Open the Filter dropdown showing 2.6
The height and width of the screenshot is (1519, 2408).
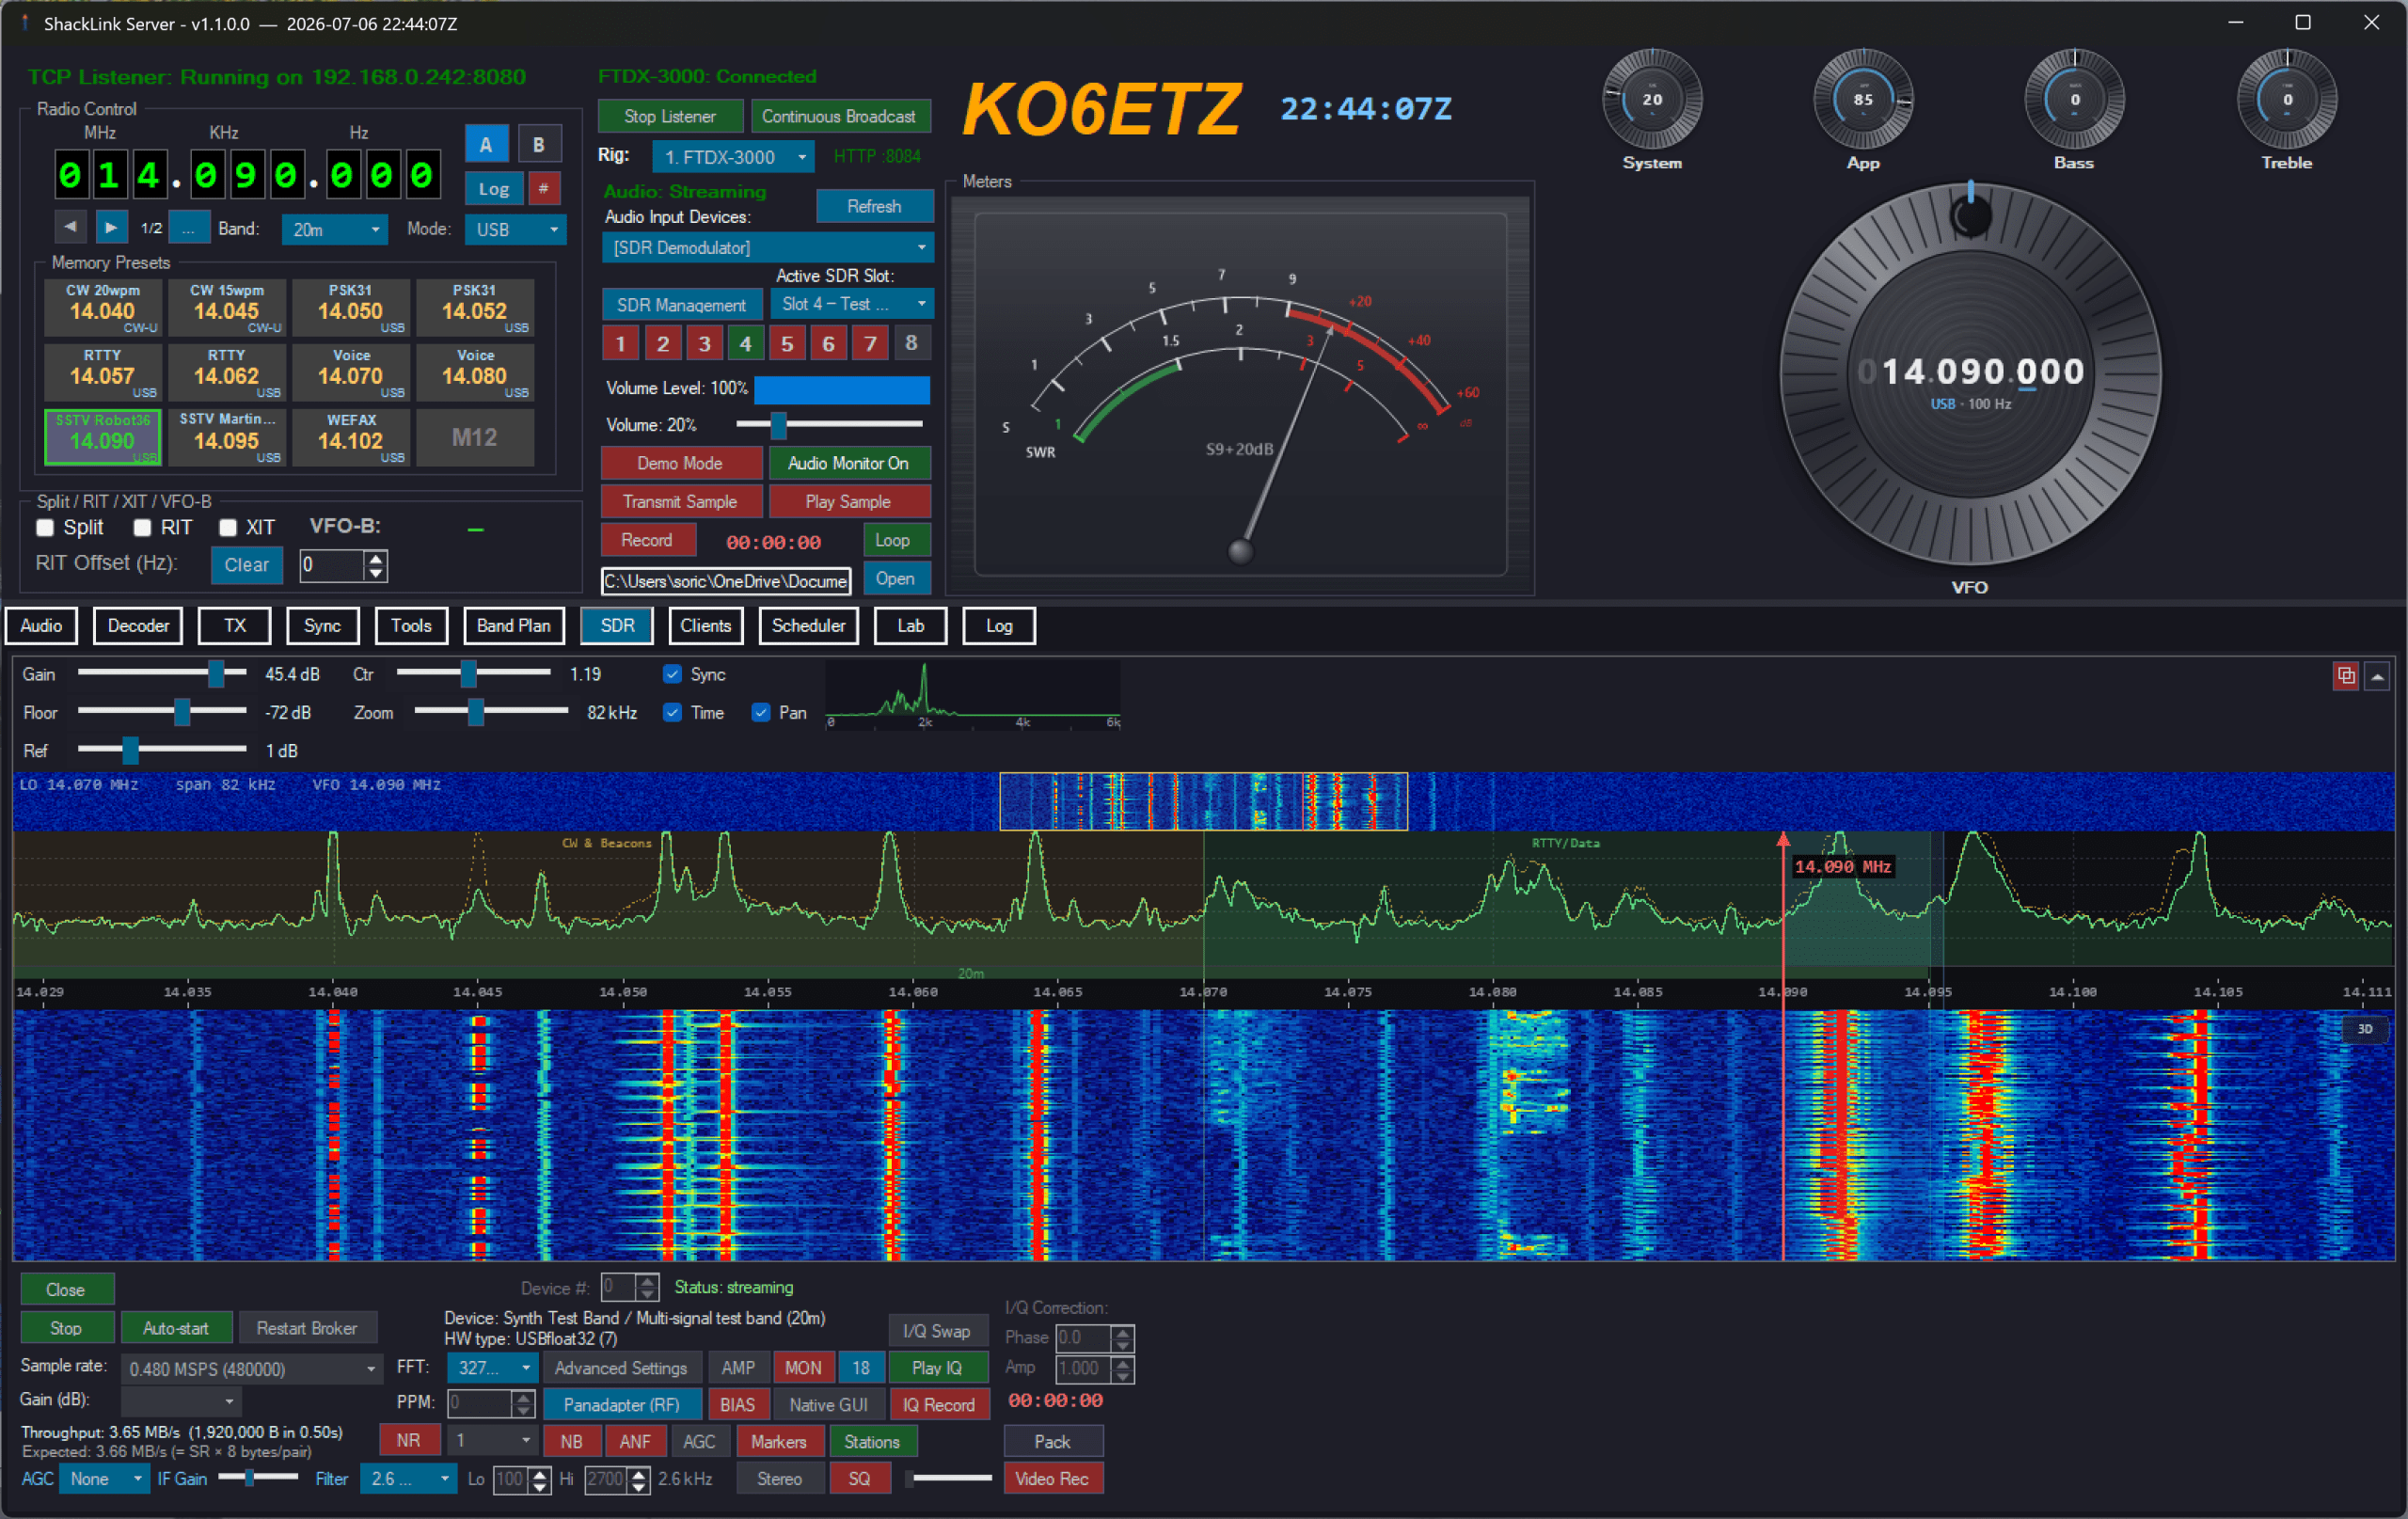pos(409,1479)
